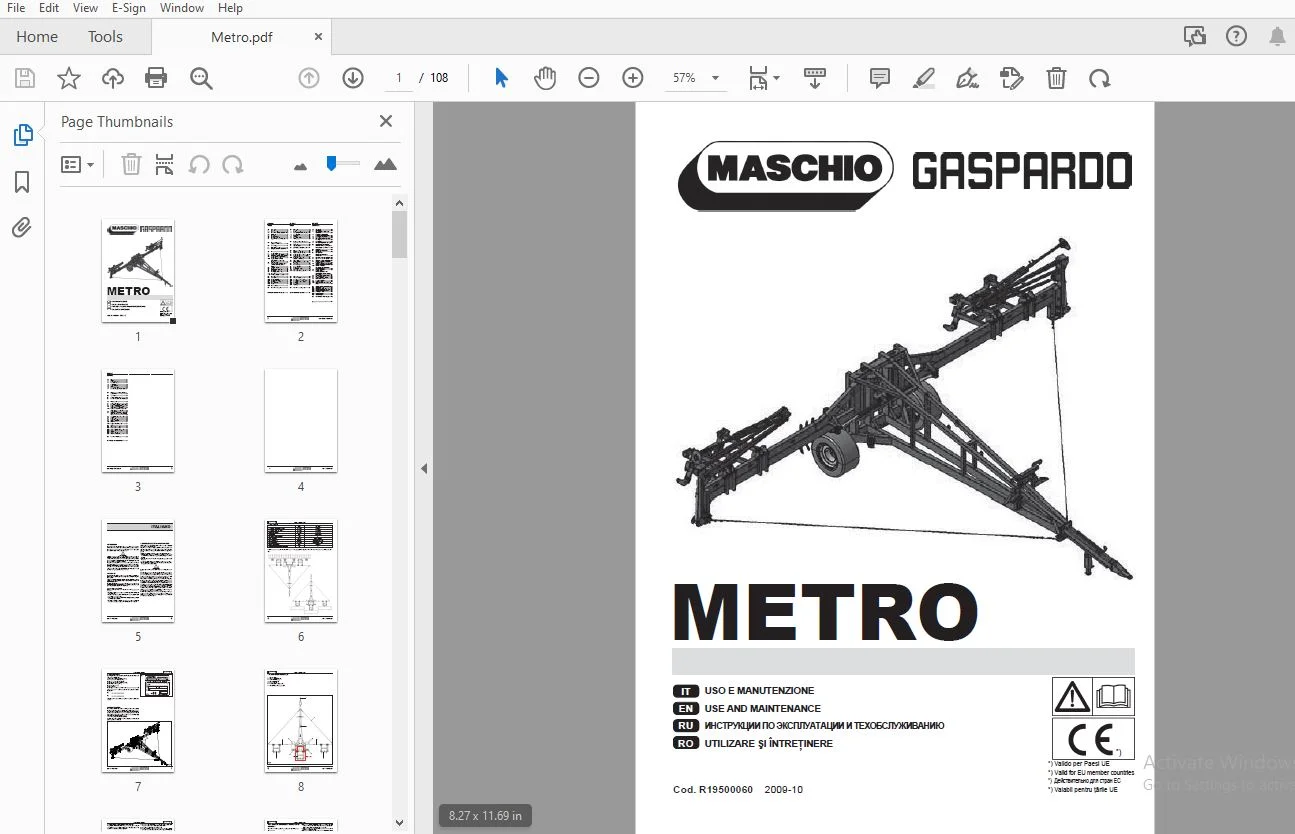Open the Edit menu

49,8
